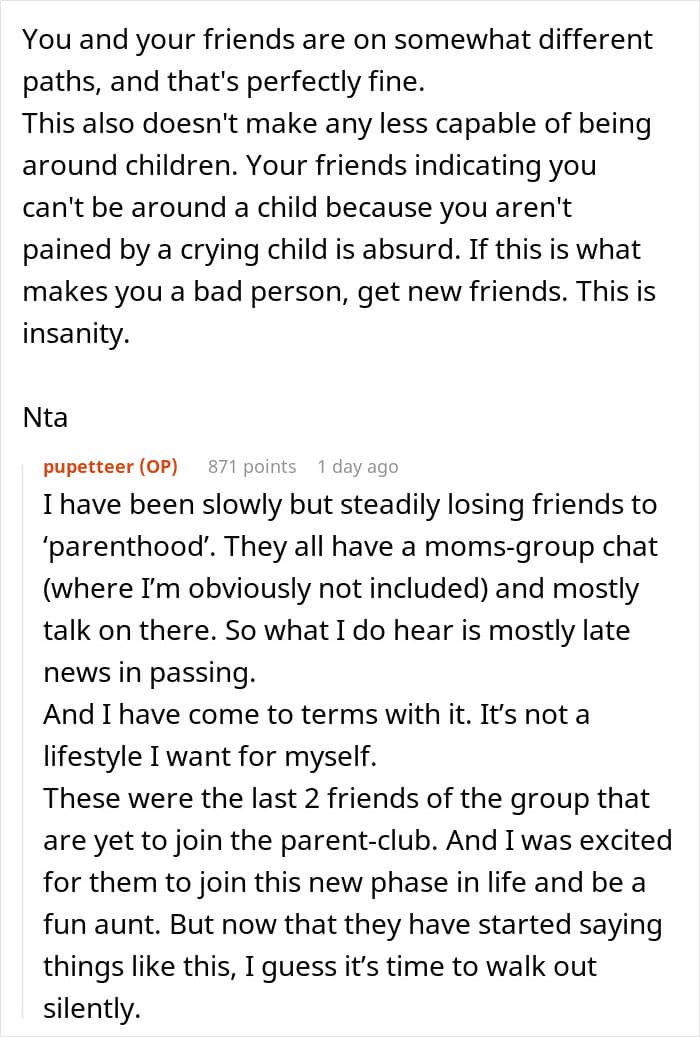Click the 871 points score label
The image size is (700, 1037).
pos(251,466)
